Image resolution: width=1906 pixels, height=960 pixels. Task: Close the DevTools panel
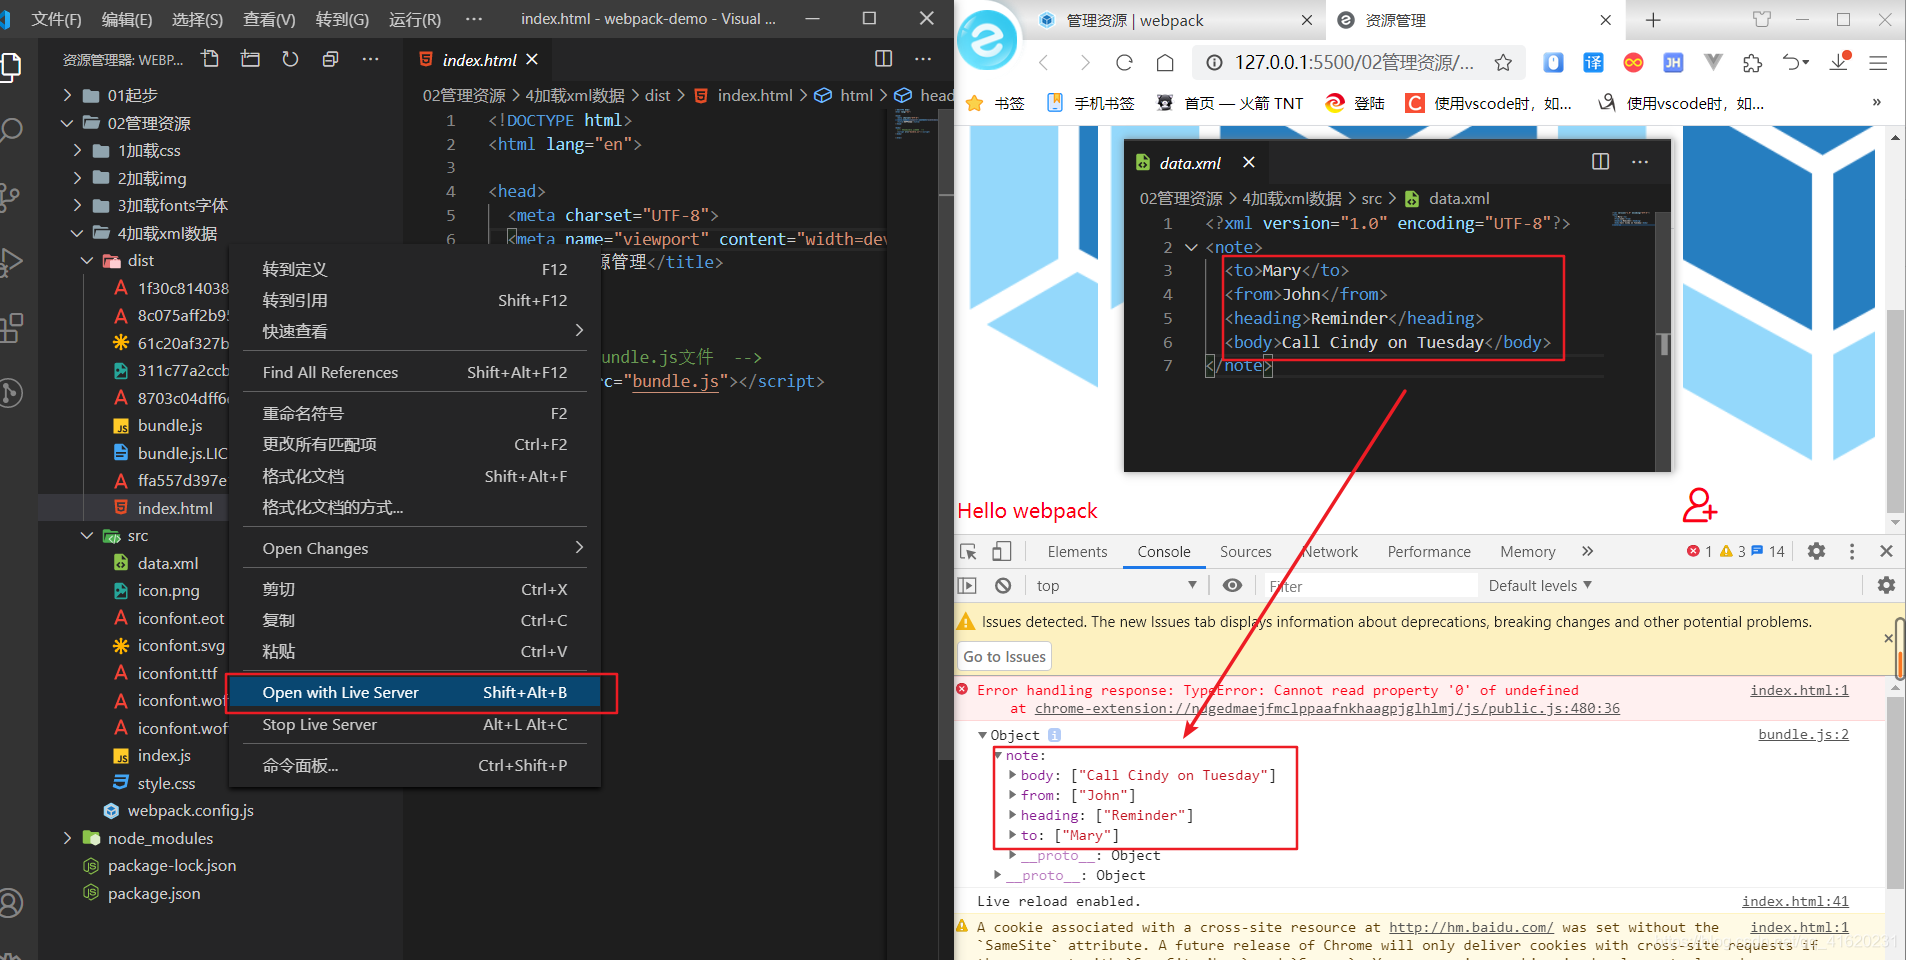point(1886,551)
